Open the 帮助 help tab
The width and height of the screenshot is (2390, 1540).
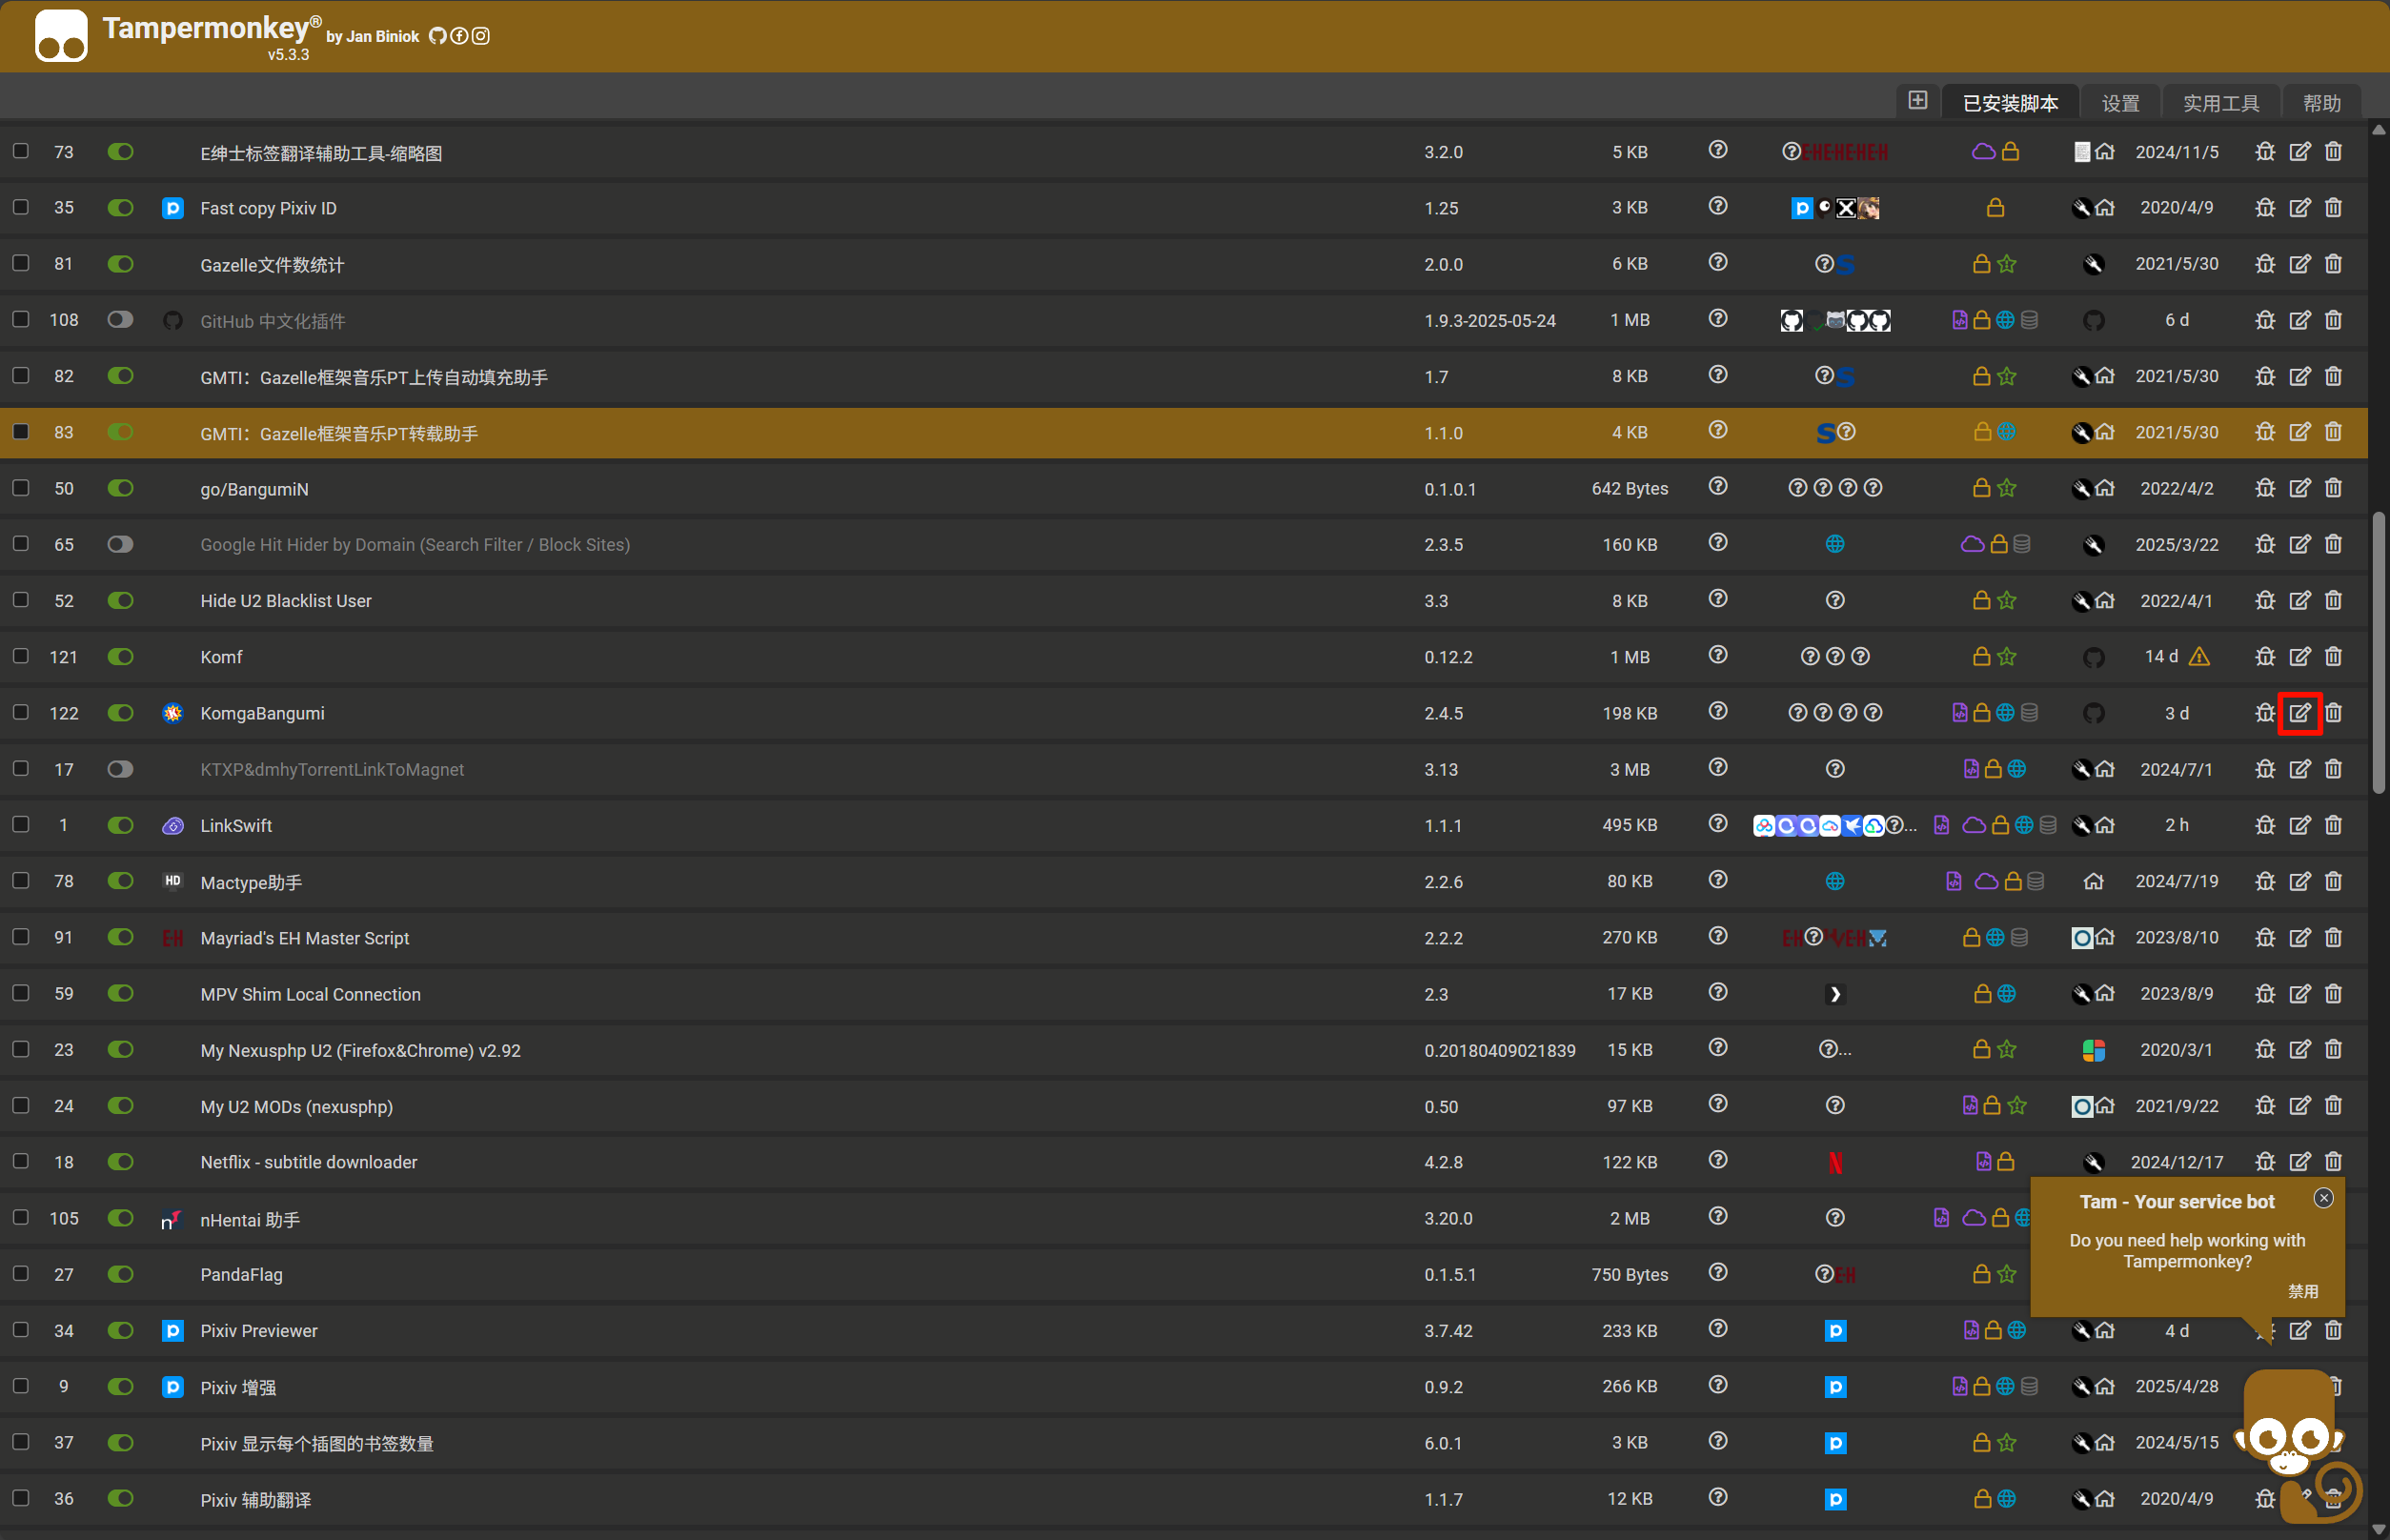coord(2321,103)
